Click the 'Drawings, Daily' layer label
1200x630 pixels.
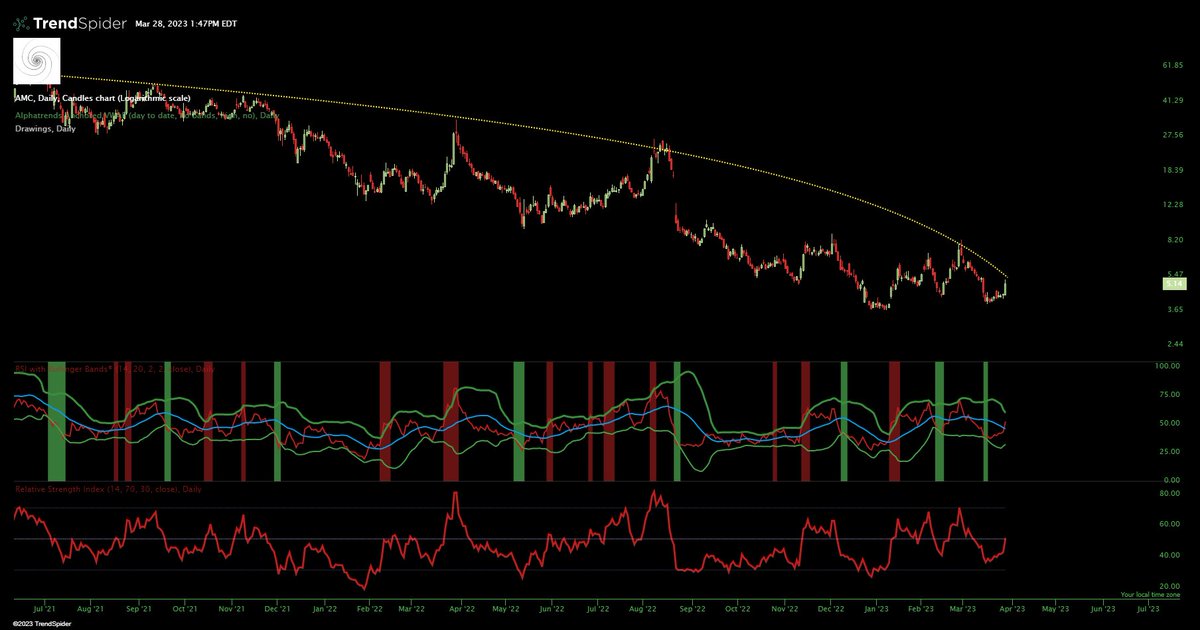[45, 127]
